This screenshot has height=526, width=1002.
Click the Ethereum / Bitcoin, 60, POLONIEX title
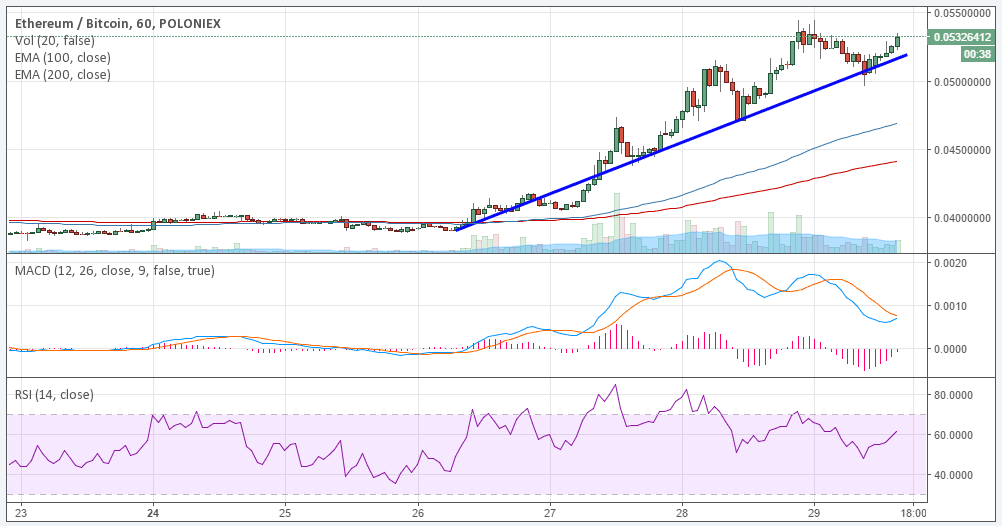point(118,24)
